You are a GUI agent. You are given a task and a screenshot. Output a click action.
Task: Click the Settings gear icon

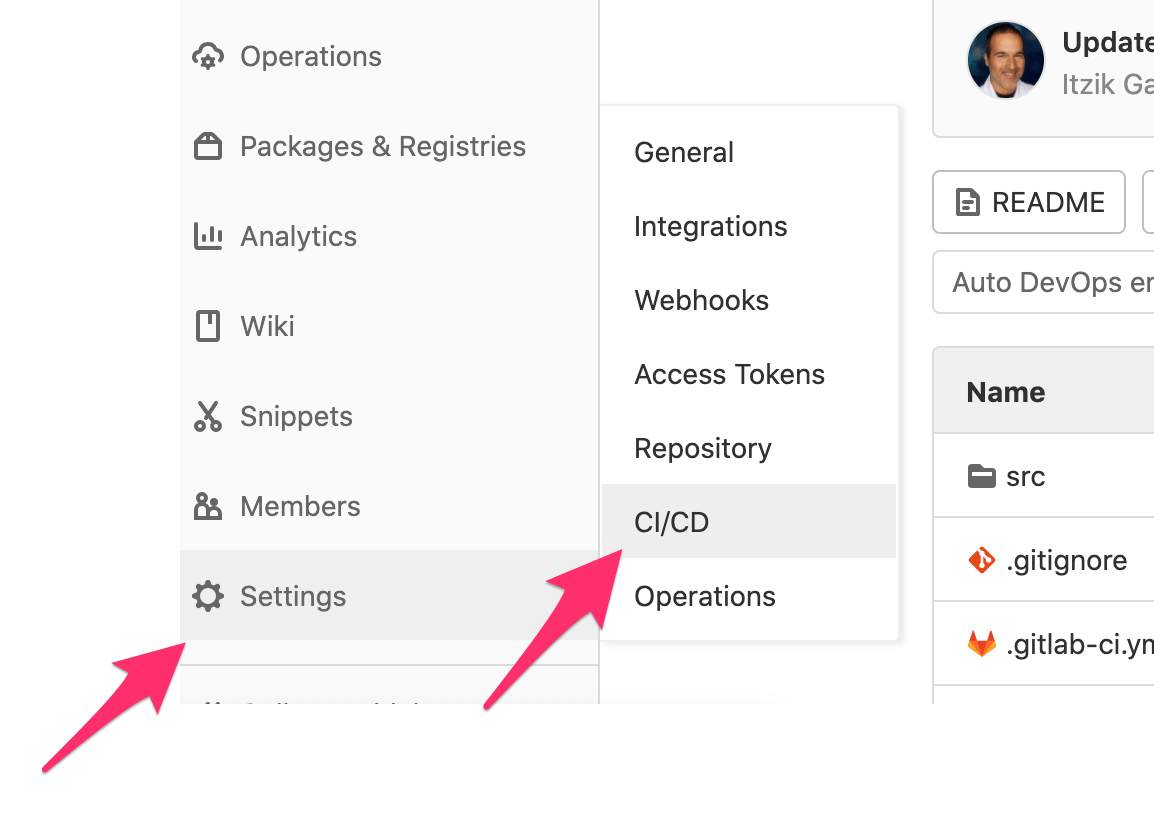[x=207, y=596]
